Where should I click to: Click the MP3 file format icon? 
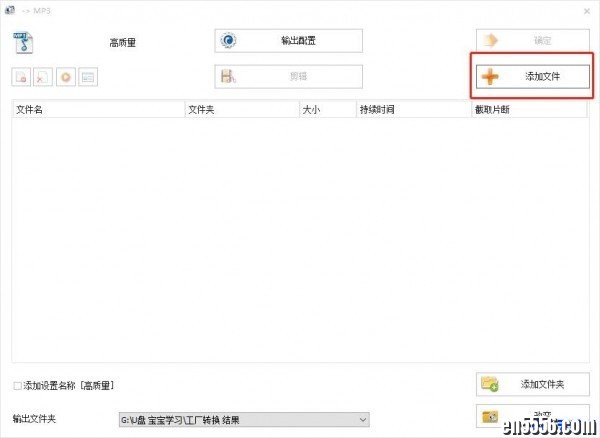[x=23, y=43]
